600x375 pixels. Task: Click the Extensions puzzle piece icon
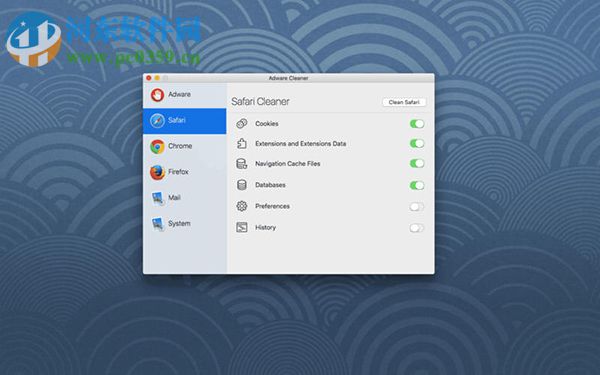click(241, 143)
